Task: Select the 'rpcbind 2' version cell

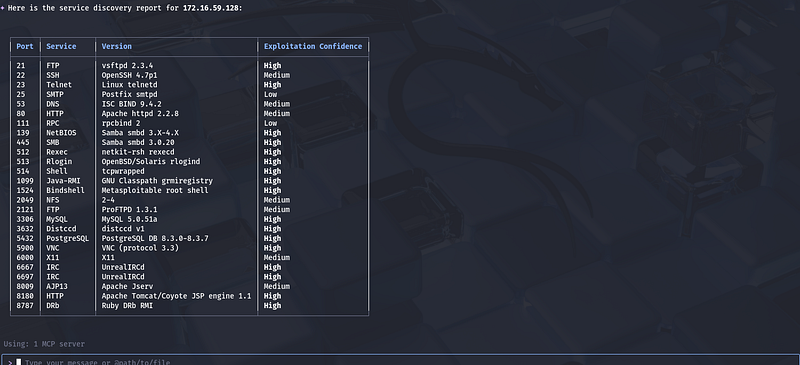Action: pos(121,123)
